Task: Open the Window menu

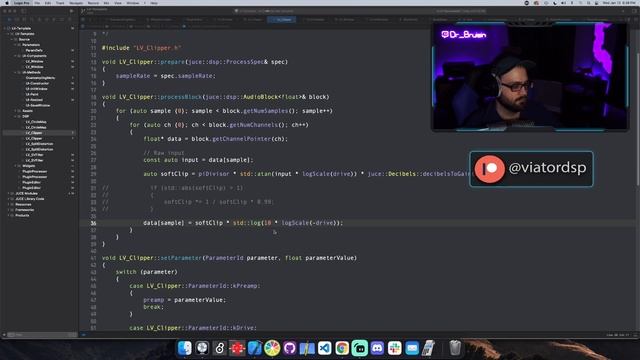Action: [x=133, y=3]
